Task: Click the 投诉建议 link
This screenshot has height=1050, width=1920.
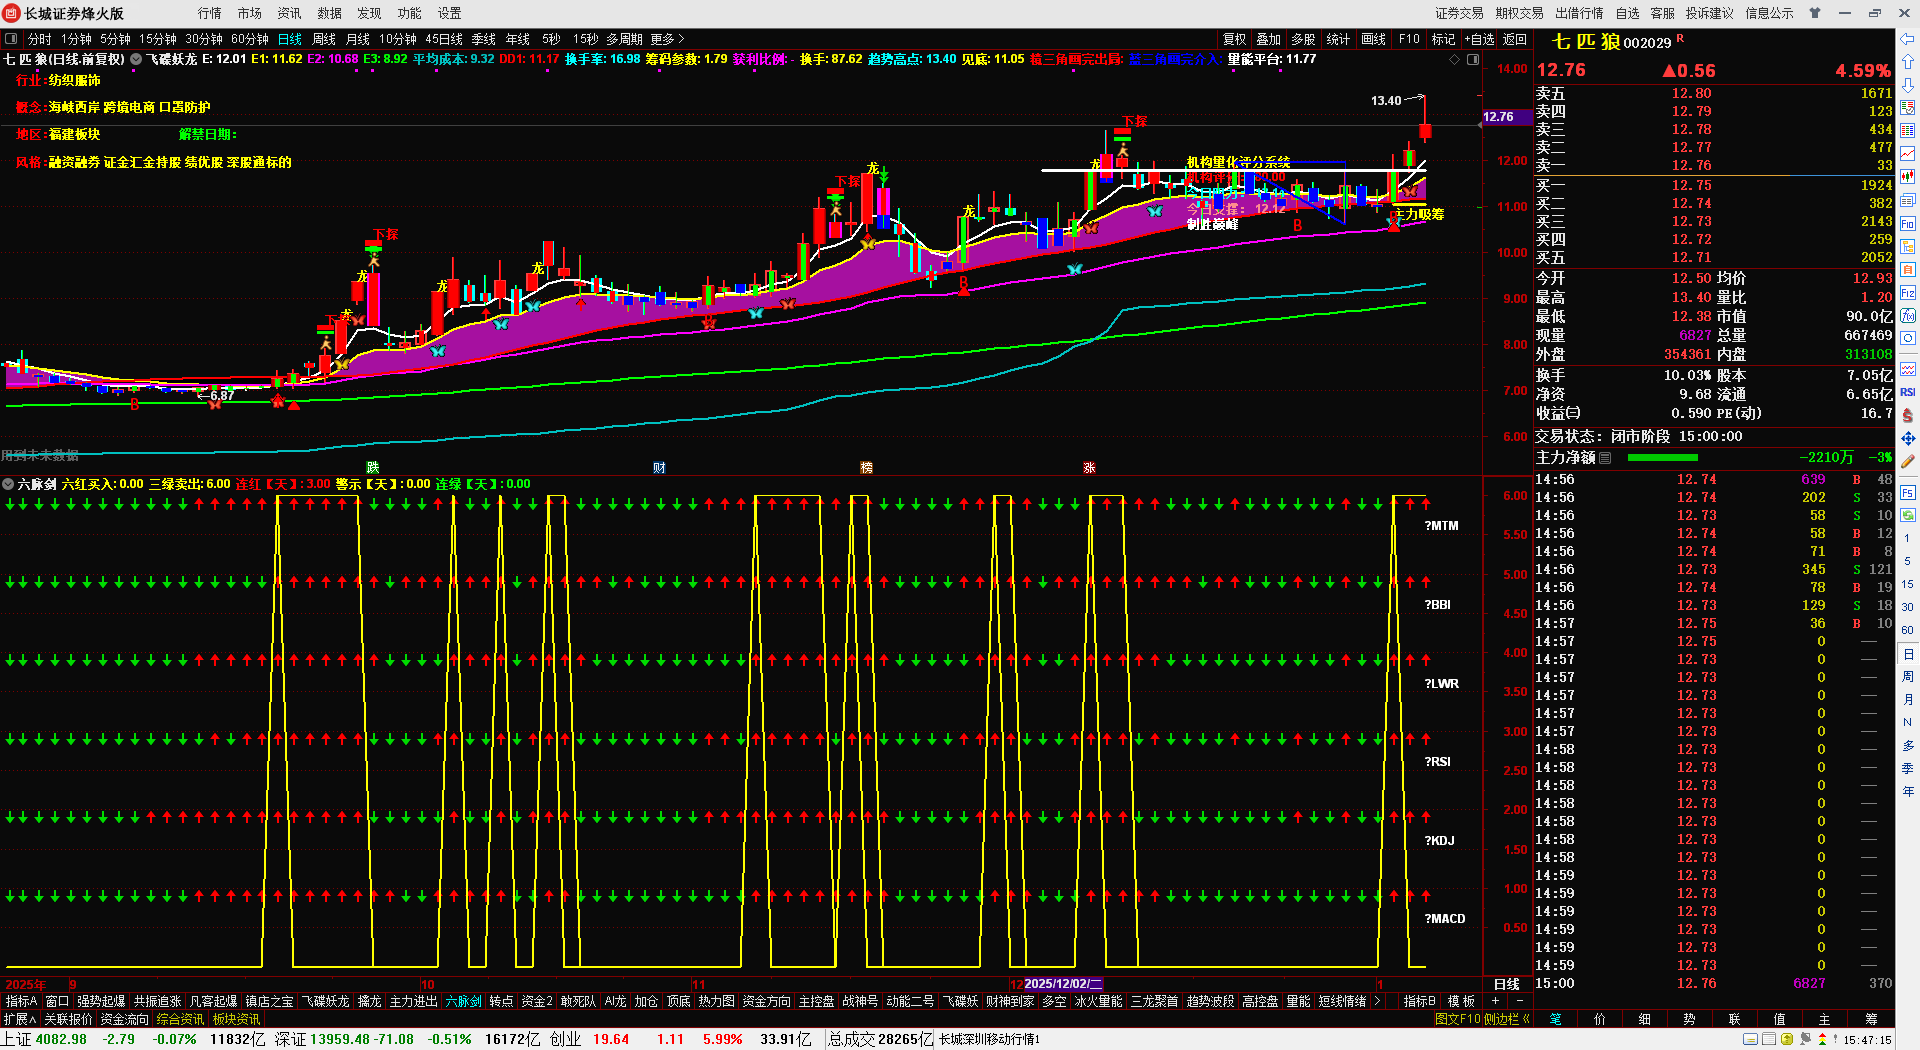Action: click(1710, 13)
